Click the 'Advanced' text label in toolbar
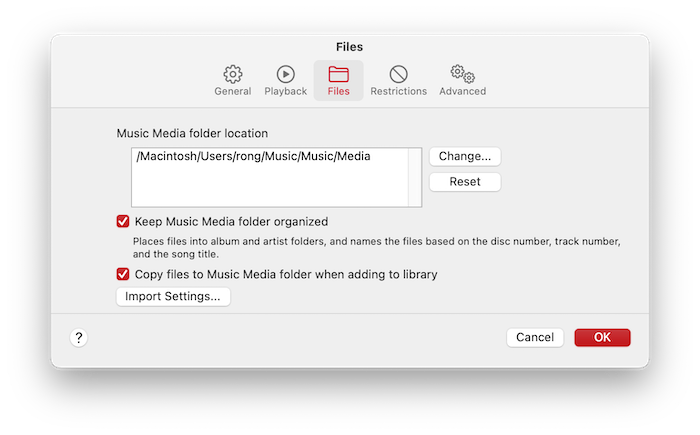 462,91
